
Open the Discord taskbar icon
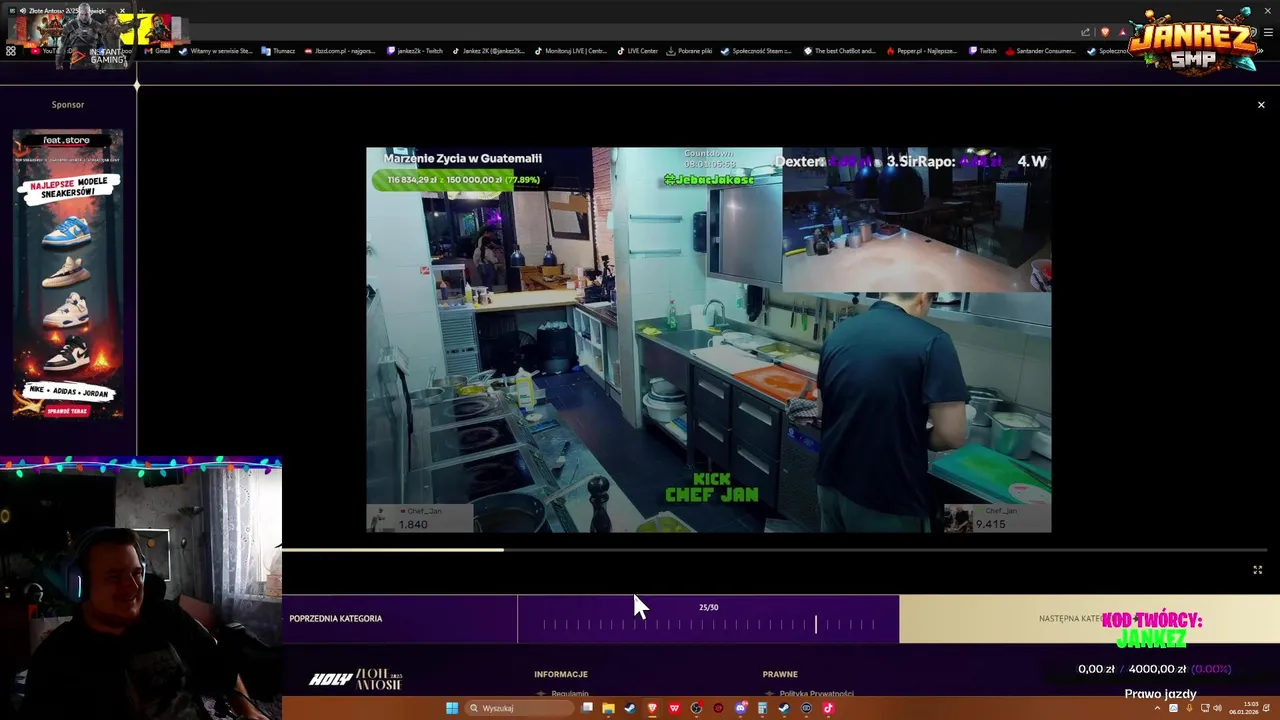click(x=740, y=708)
